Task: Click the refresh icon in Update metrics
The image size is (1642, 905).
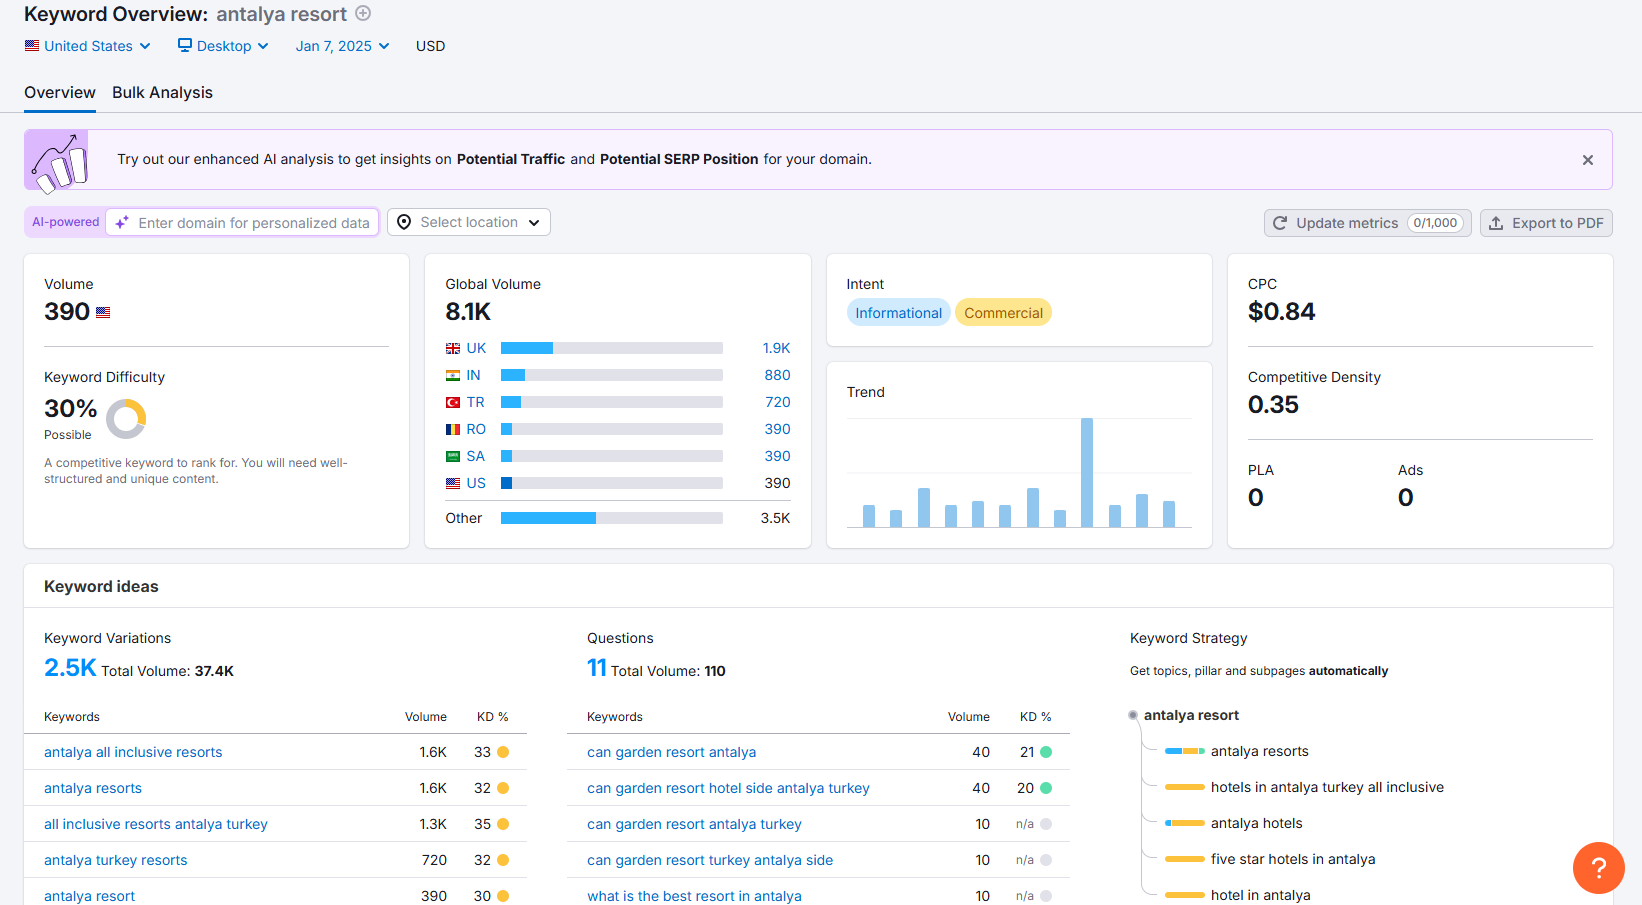Action: pyautogui.click(x=1280, y=223)
